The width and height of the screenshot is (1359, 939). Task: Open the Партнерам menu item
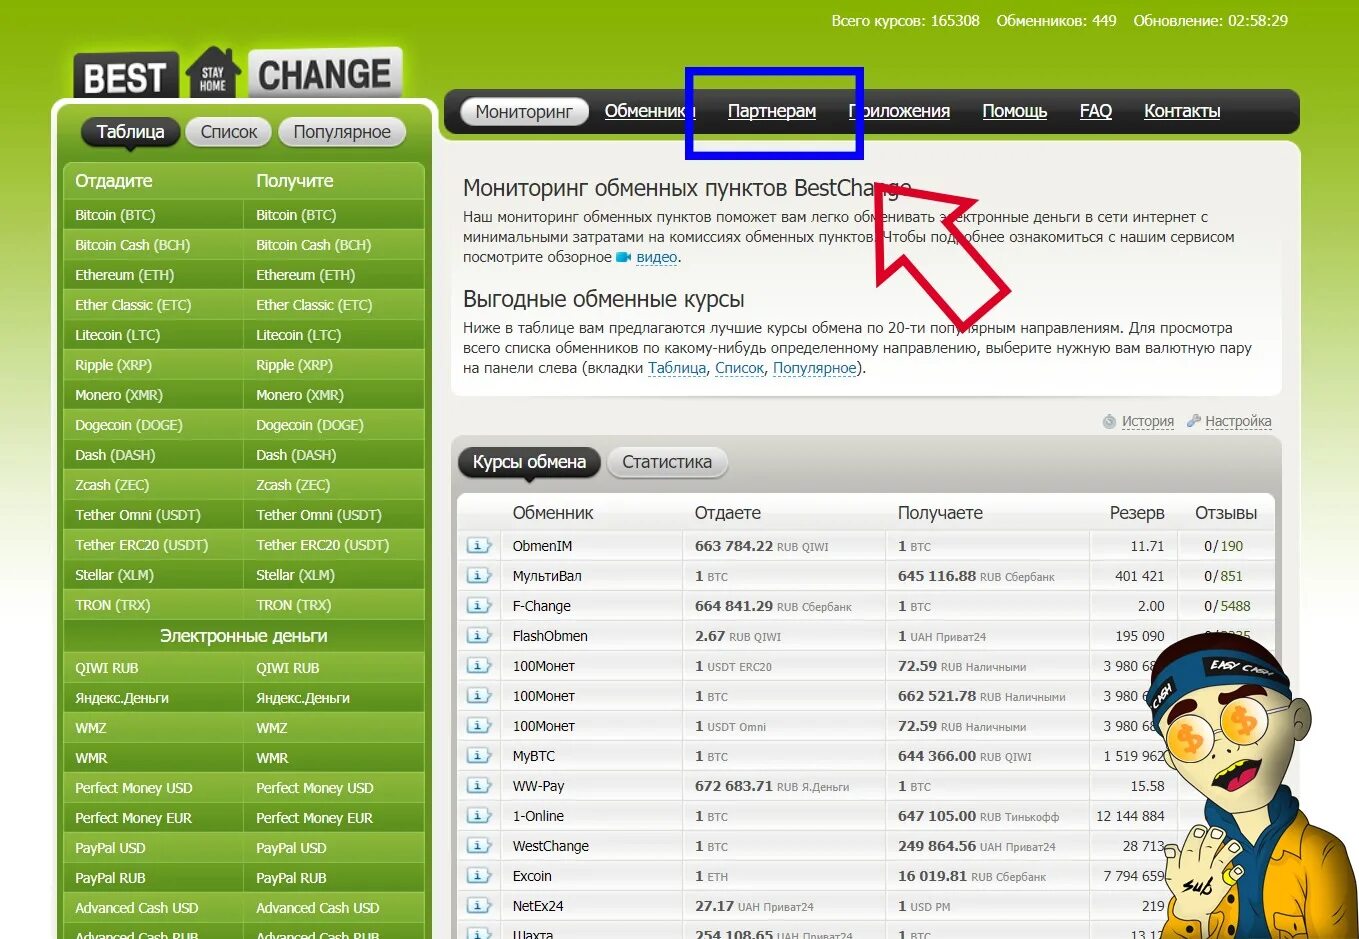772,111
